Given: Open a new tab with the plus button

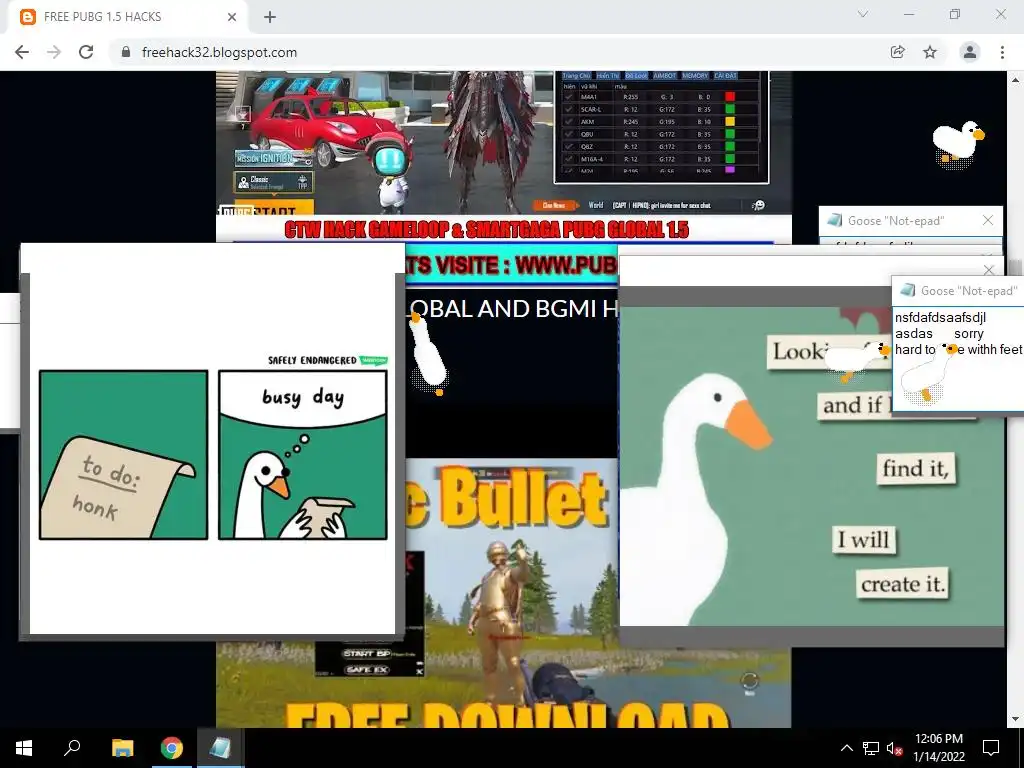Looking at the screenshot, I should 270,17.
